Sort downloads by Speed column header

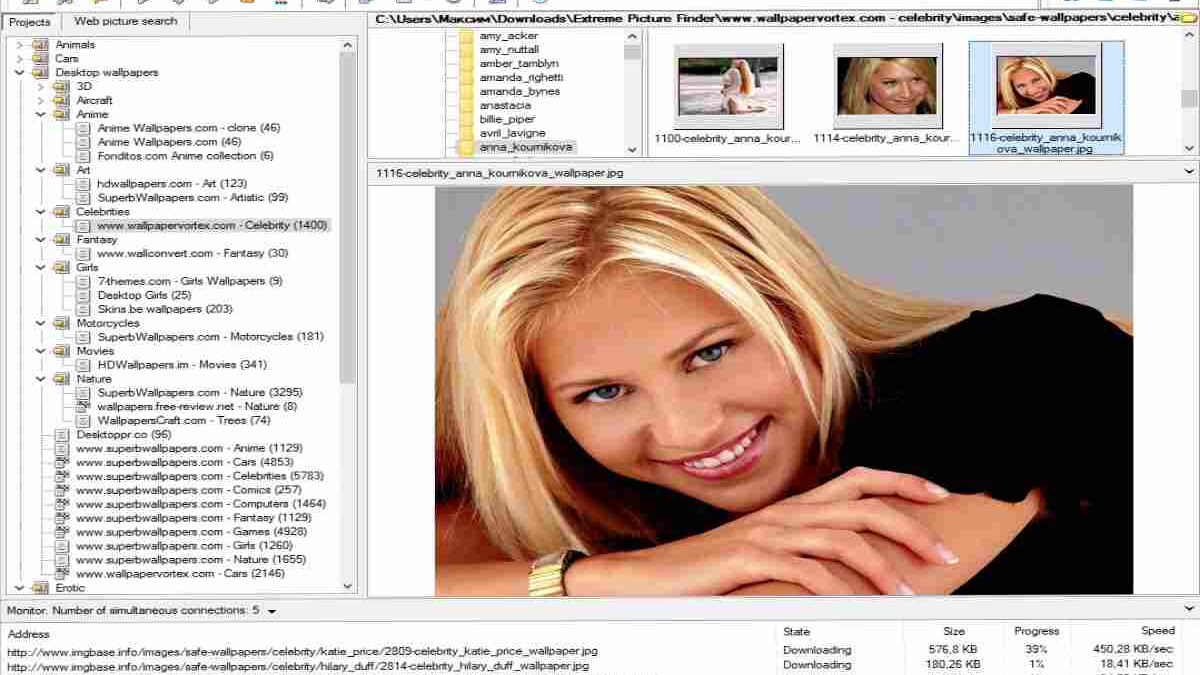coord(1158,632)
